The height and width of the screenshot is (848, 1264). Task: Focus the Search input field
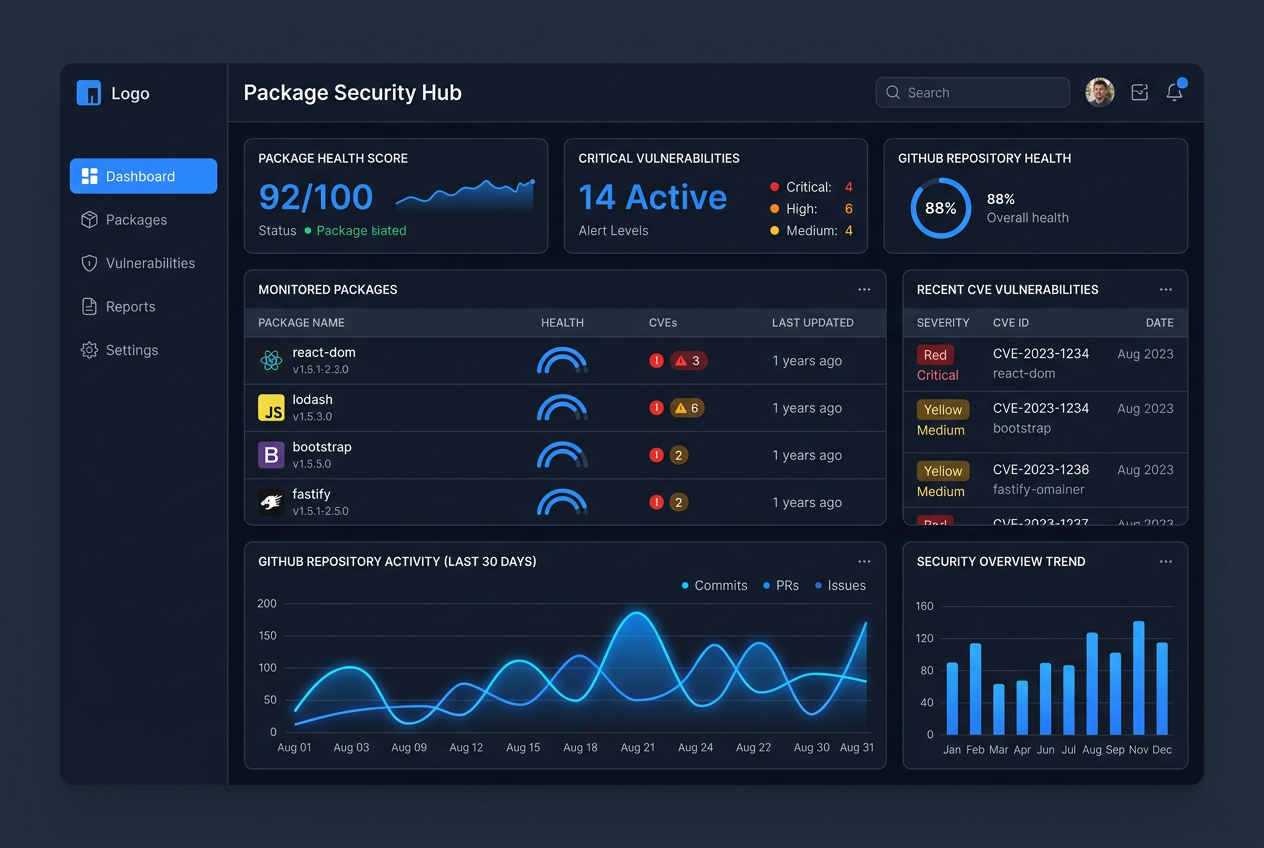(972, 92)
